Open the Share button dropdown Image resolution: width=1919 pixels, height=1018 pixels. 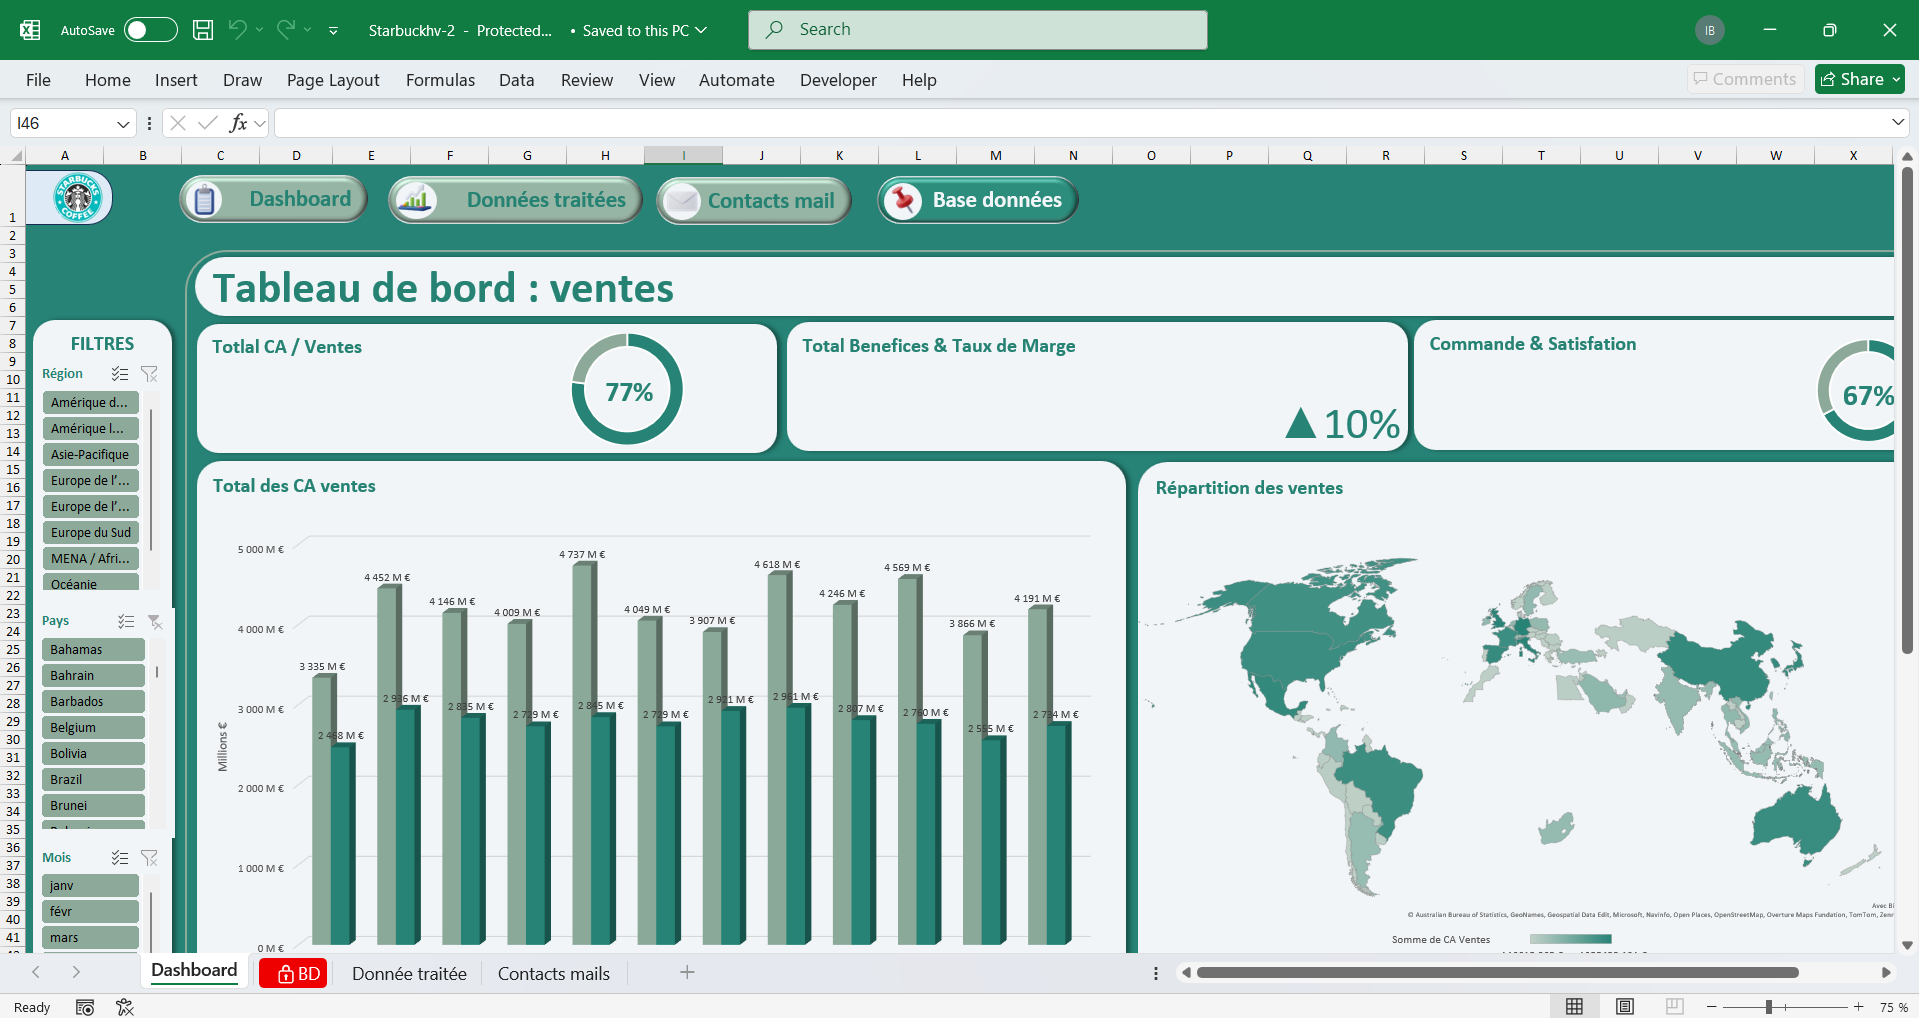[x=1896, y=80]
